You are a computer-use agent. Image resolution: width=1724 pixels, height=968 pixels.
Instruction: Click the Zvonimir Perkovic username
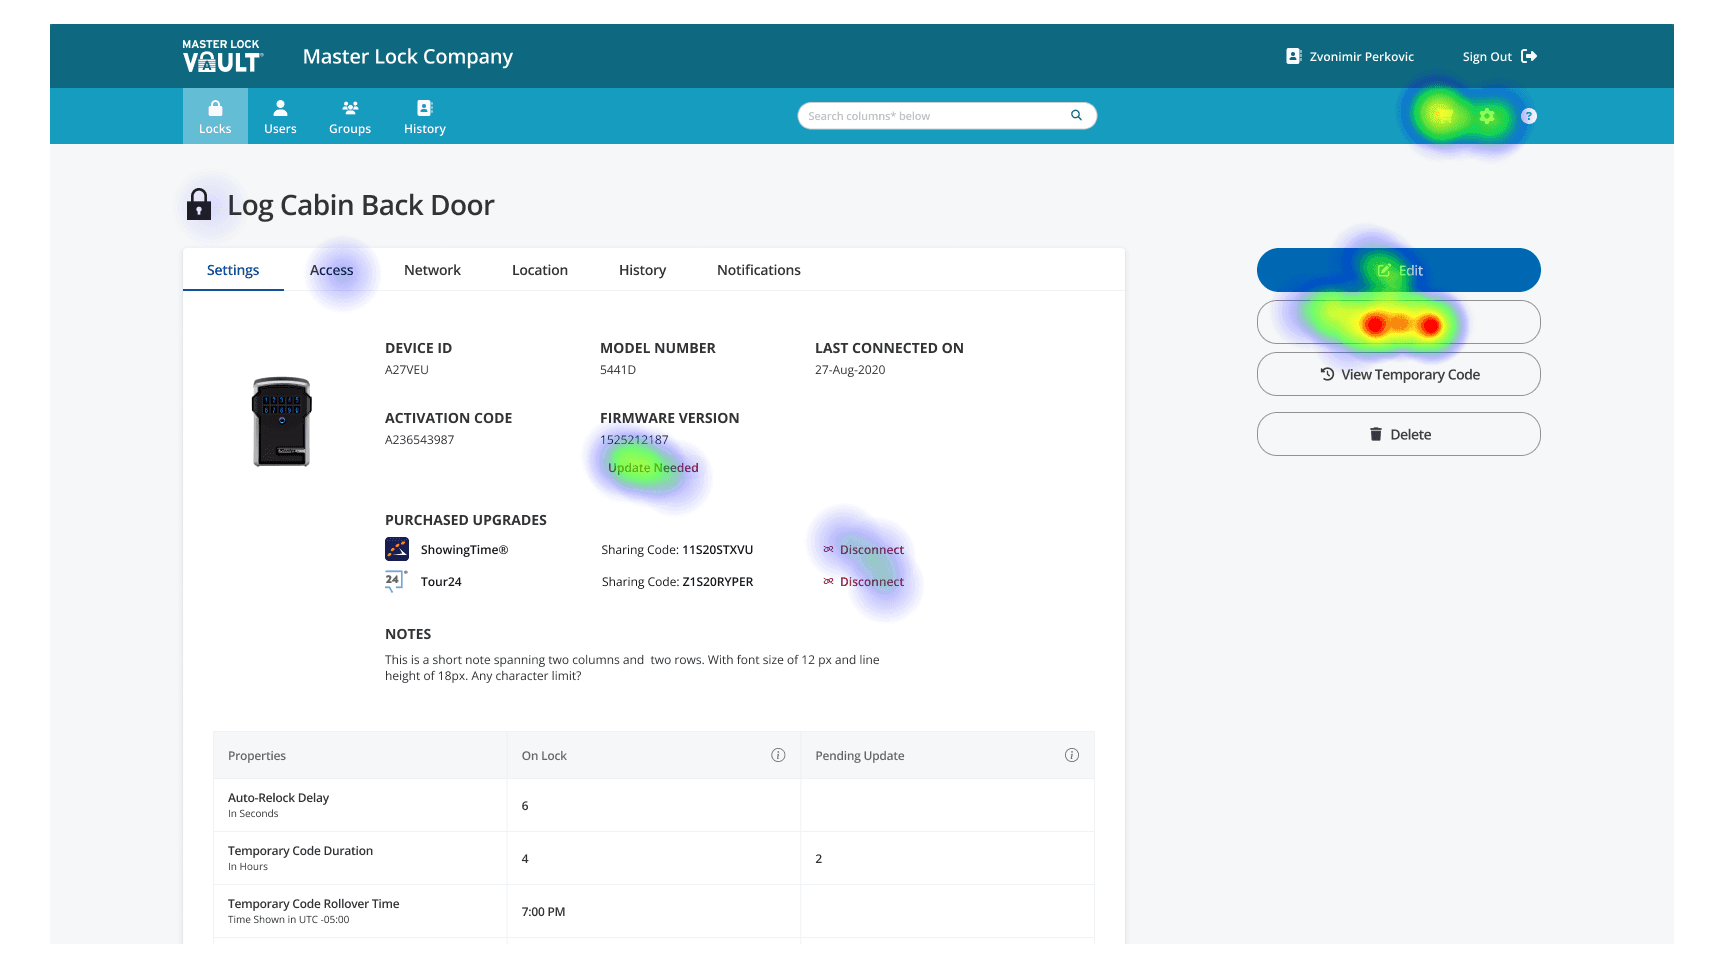pyautogui.click(x=1361, y=57)
